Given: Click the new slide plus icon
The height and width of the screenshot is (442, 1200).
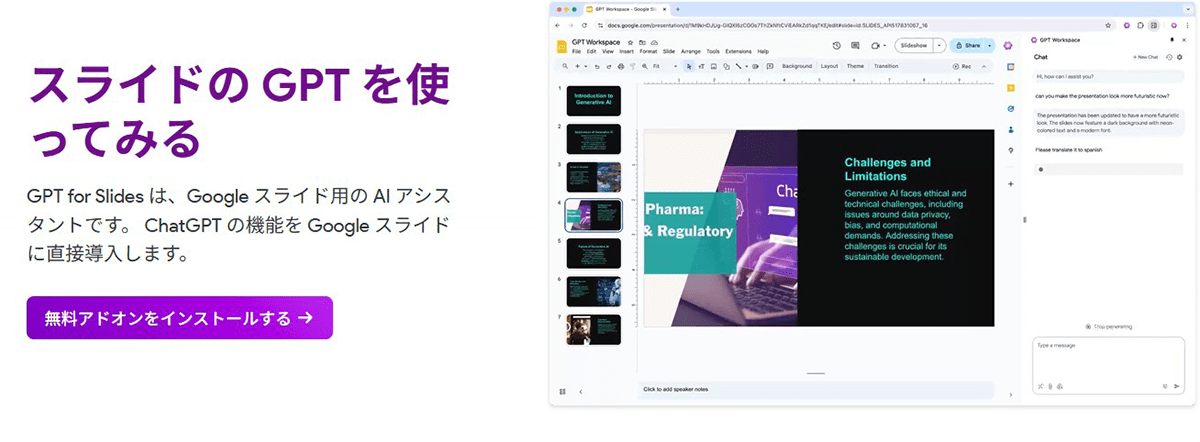Looking at the screenshot, I should (x=577, y=66).
